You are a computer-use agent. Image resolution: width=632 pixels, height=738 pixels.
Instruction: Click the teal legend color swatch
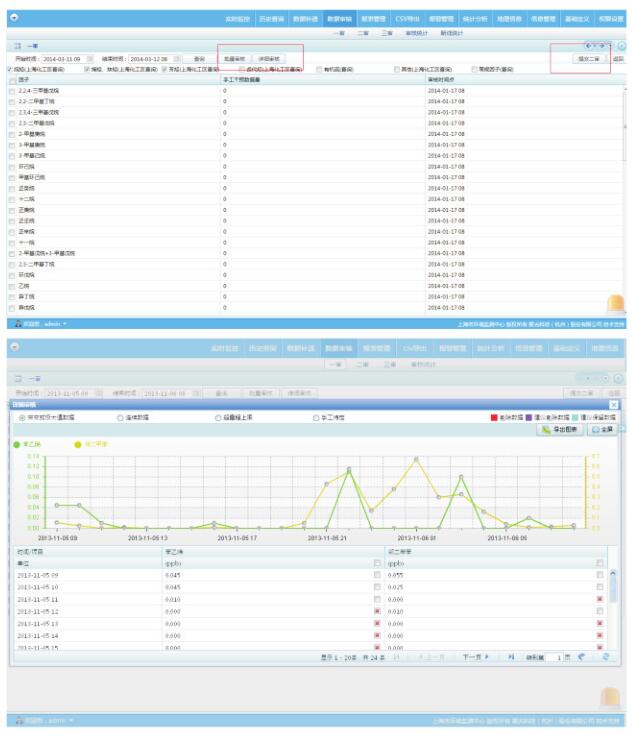point(575,417)
